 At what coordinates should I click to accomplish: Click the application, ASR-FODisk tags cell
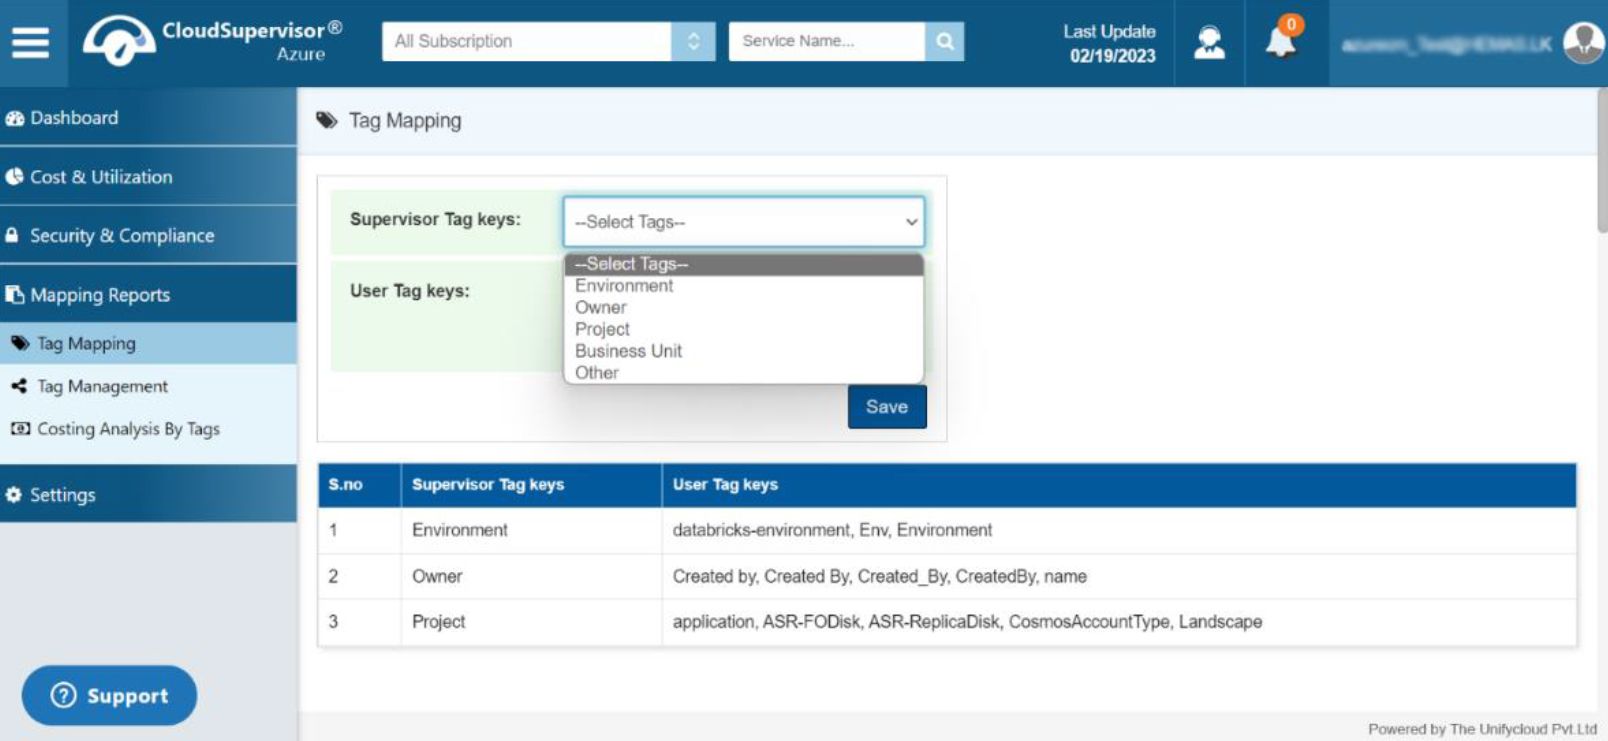coord(1119,622)
